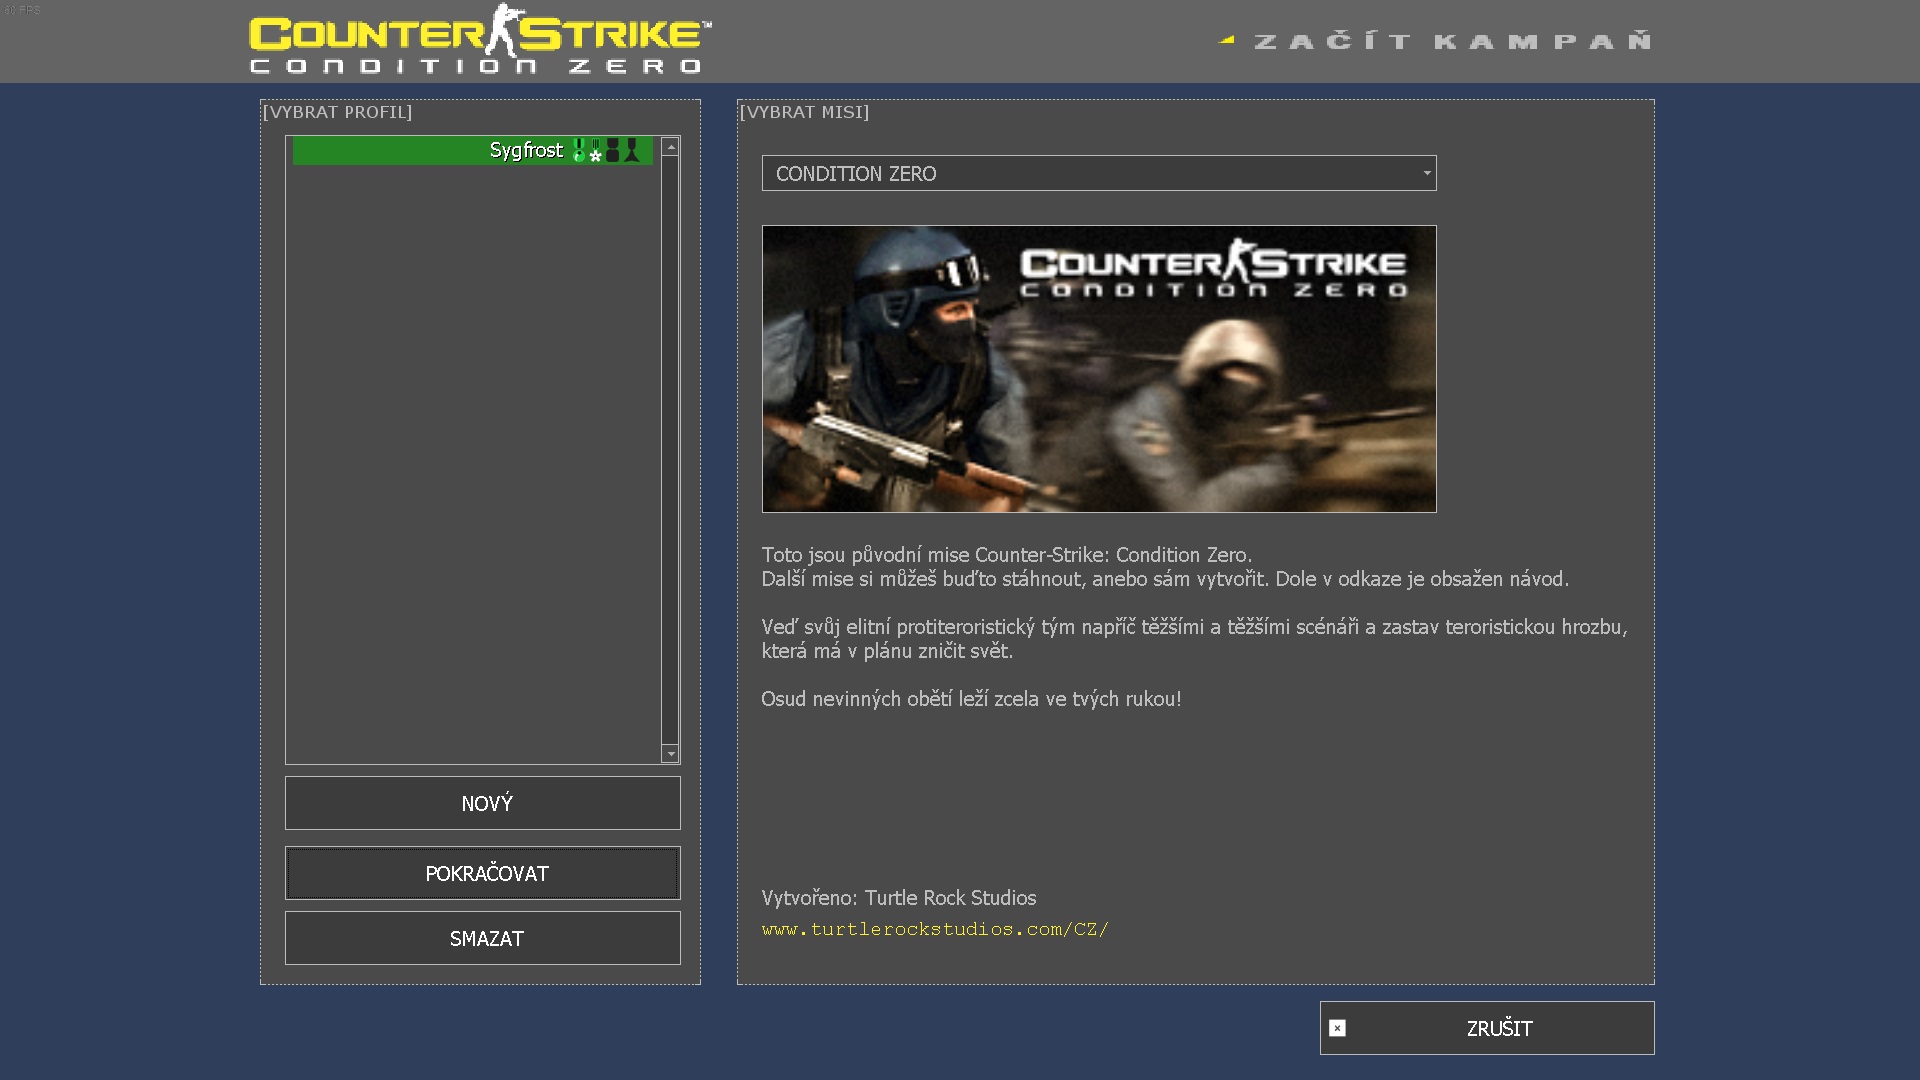Click the Condition Zero mission preview image
The width and height of the screenshot is (1920, 1080).
pos(1098,369)
